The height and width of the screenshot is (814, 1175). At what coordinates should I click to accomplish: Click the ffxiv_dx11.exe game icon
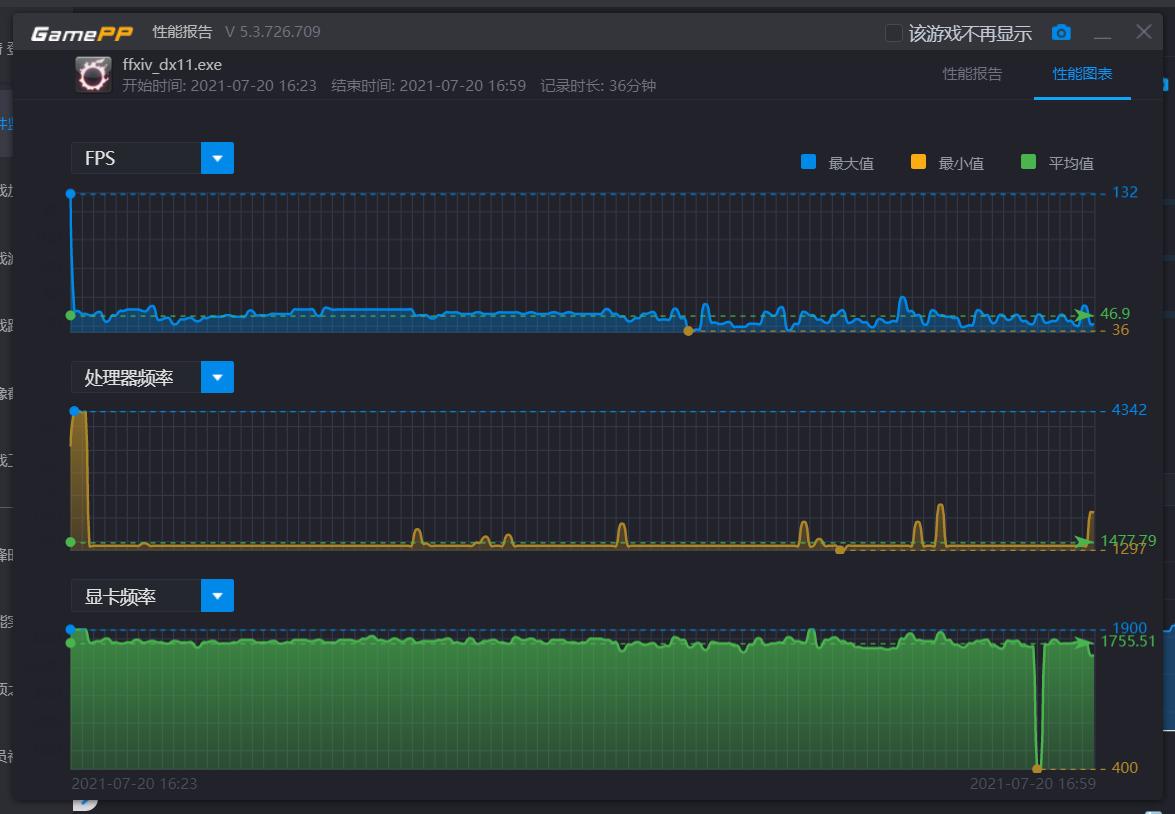pyautogui.click(x=94, y=75)
